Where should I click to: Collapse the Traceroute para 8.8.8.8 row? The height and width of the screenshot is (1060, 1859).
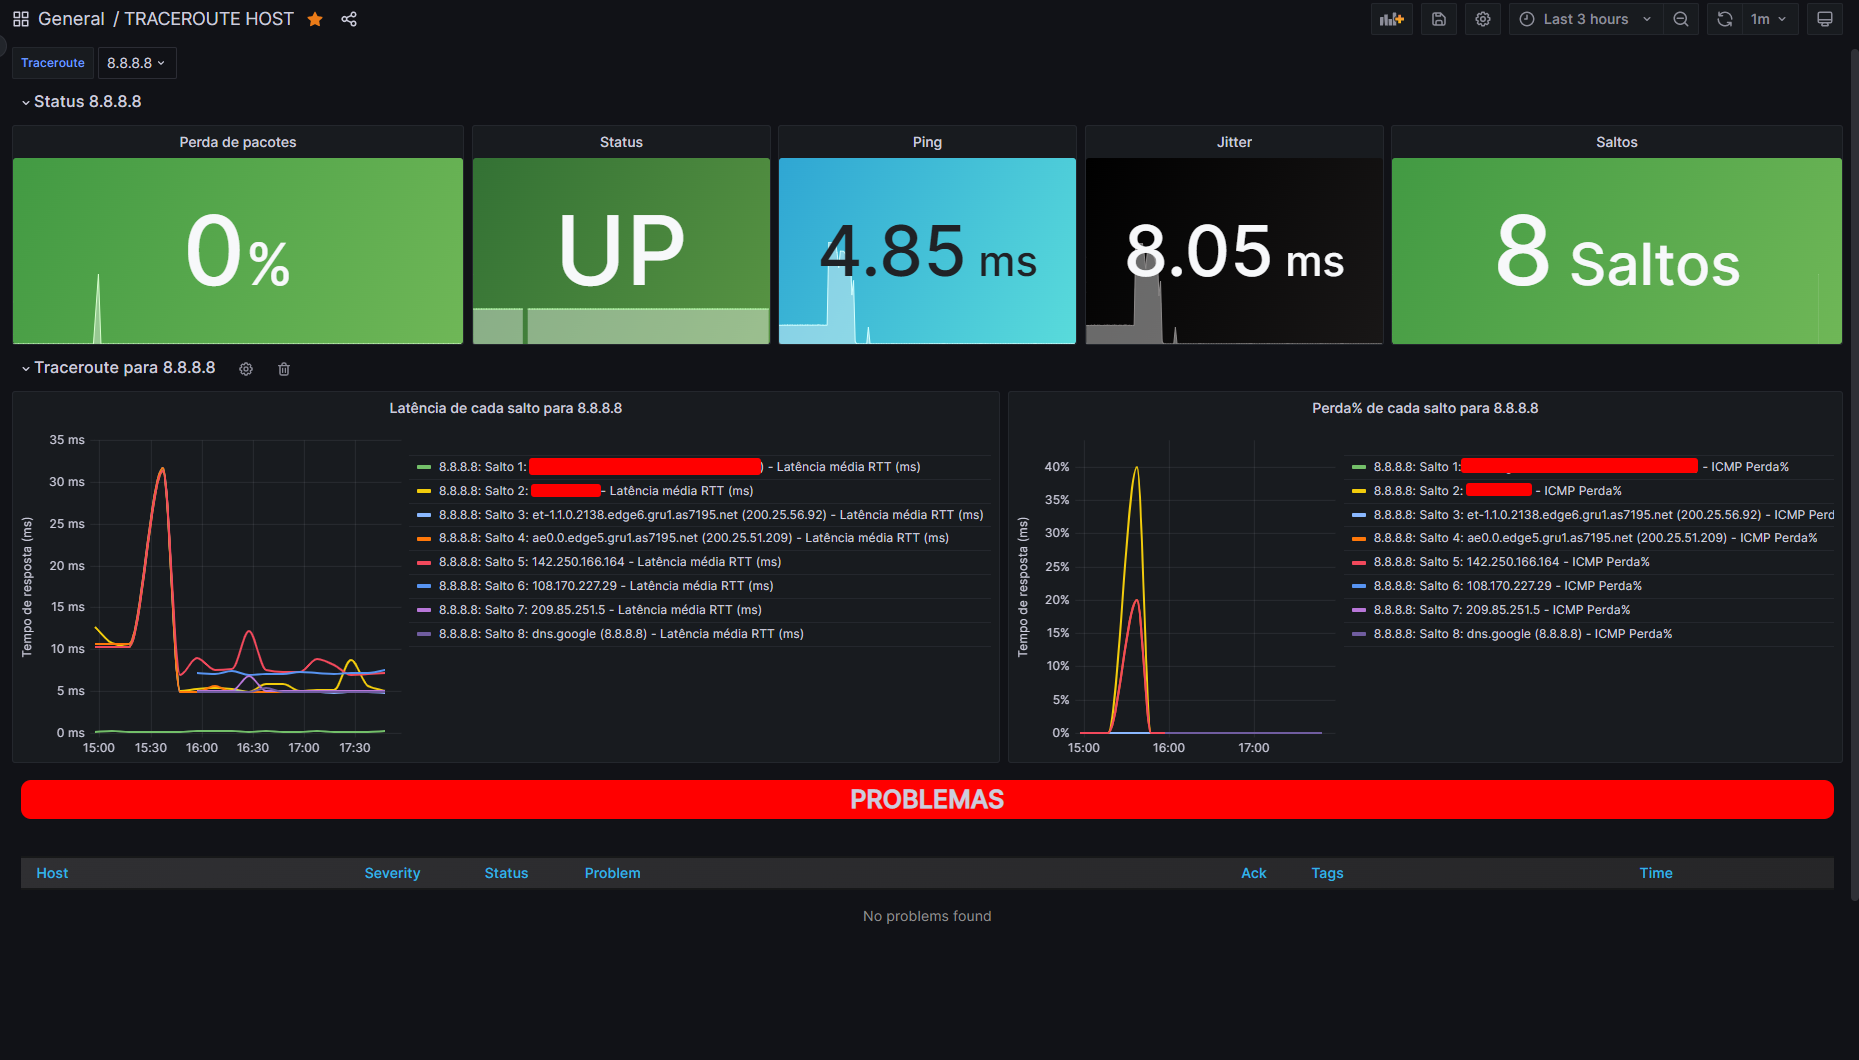click(x=118, y=368)
